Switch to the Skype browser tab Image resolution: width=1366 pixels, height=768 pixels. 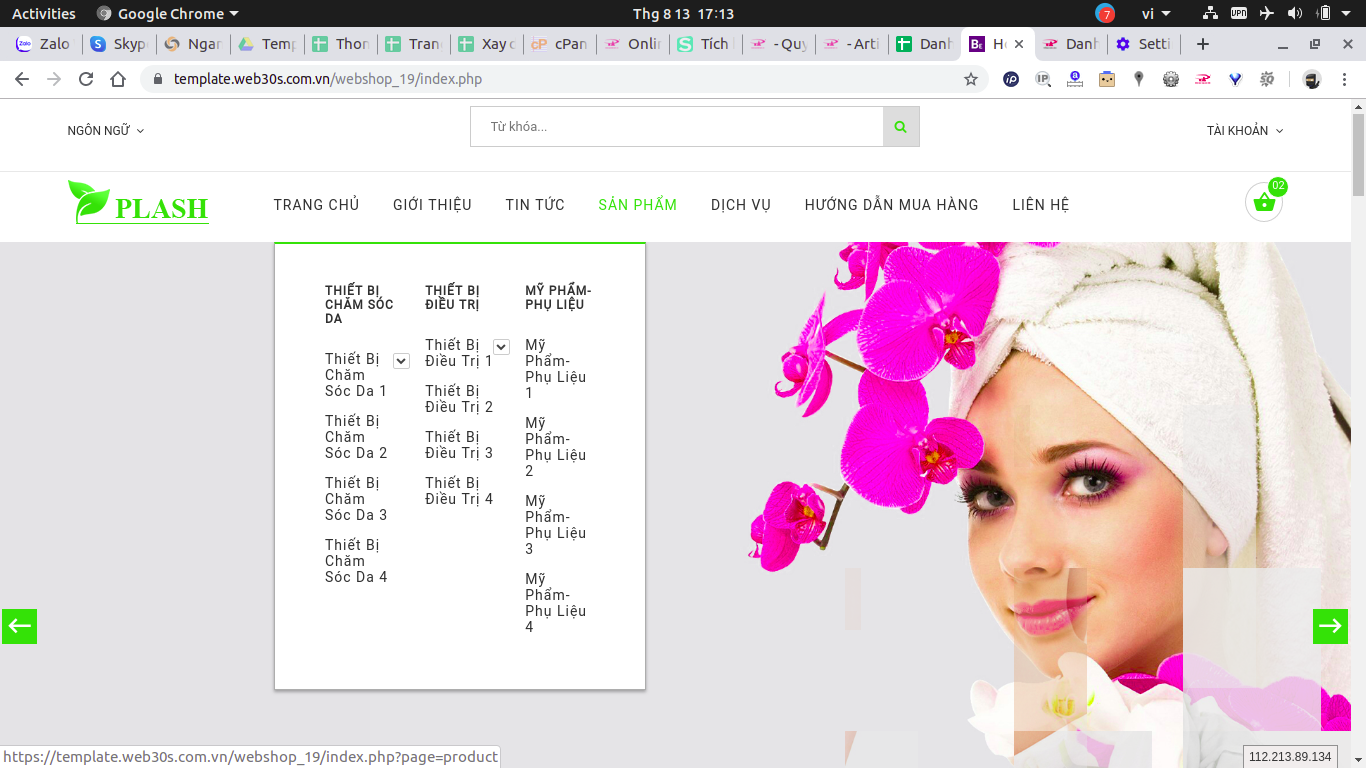[117, 44]
